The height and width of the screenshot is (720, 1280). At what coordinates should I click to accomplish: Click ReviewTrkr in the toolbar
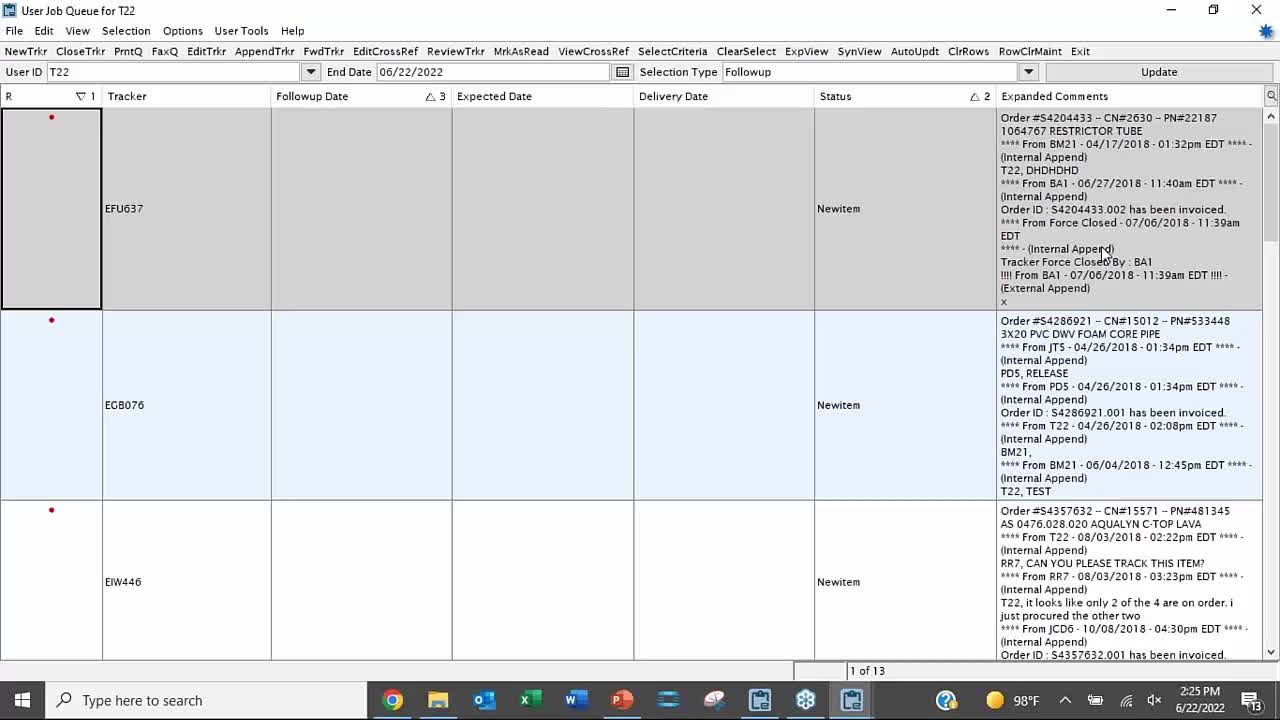coord(456,51)
